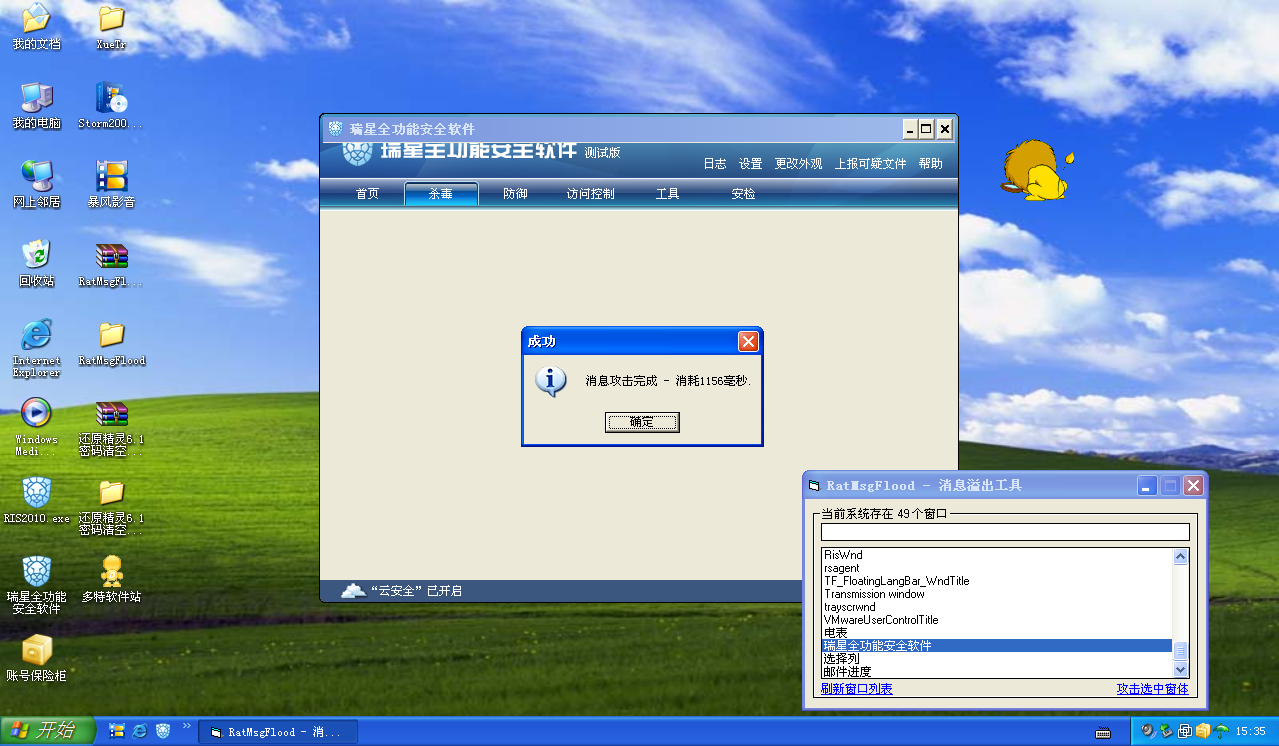Click 上报可疑文件 in Rising header
Viewport: 1279px width, 746px height.
(x=871, y=164)
